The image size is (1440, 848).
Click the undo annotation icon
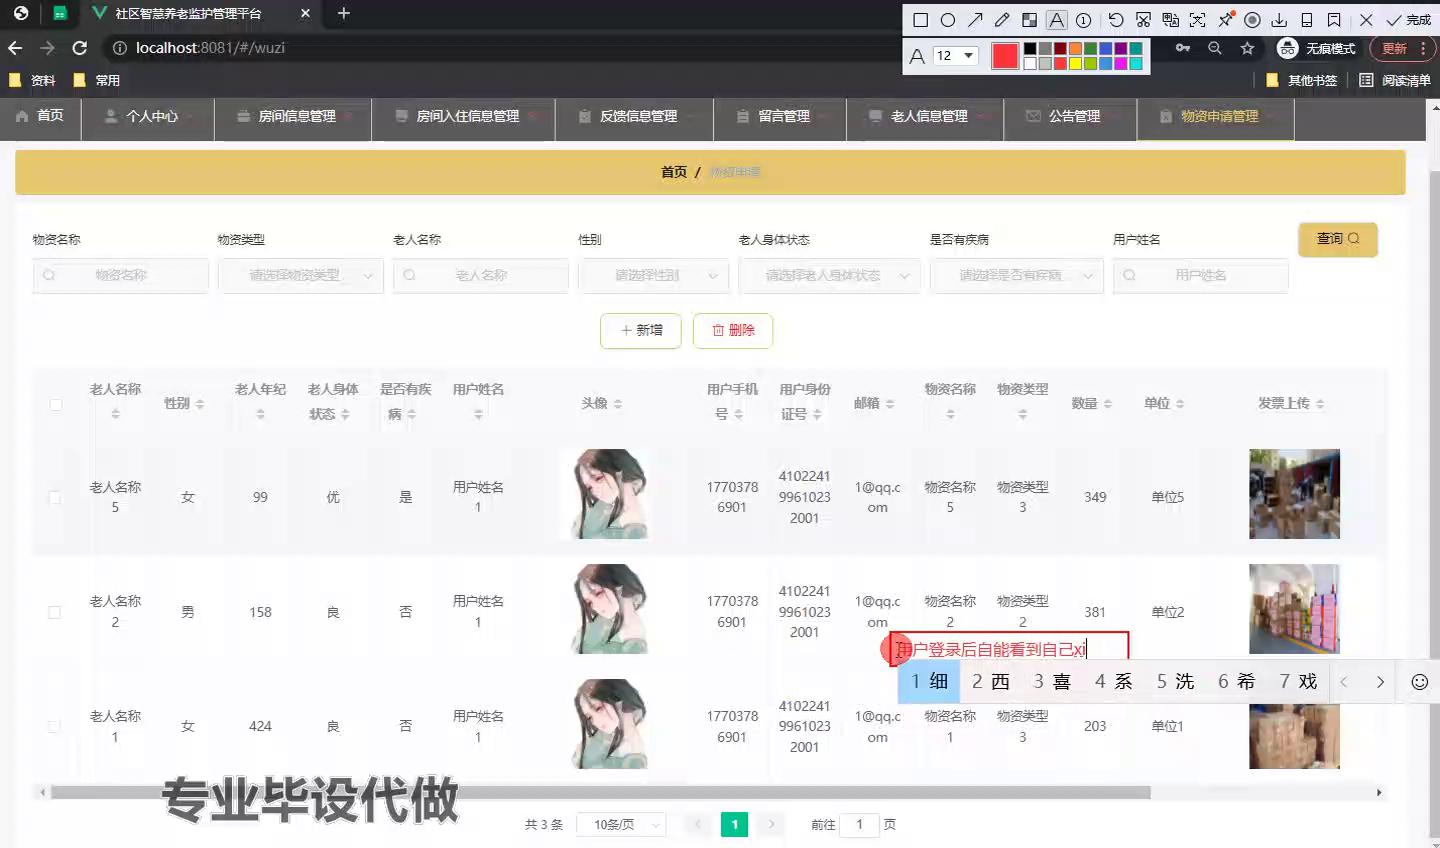[x=1116, y=20]
